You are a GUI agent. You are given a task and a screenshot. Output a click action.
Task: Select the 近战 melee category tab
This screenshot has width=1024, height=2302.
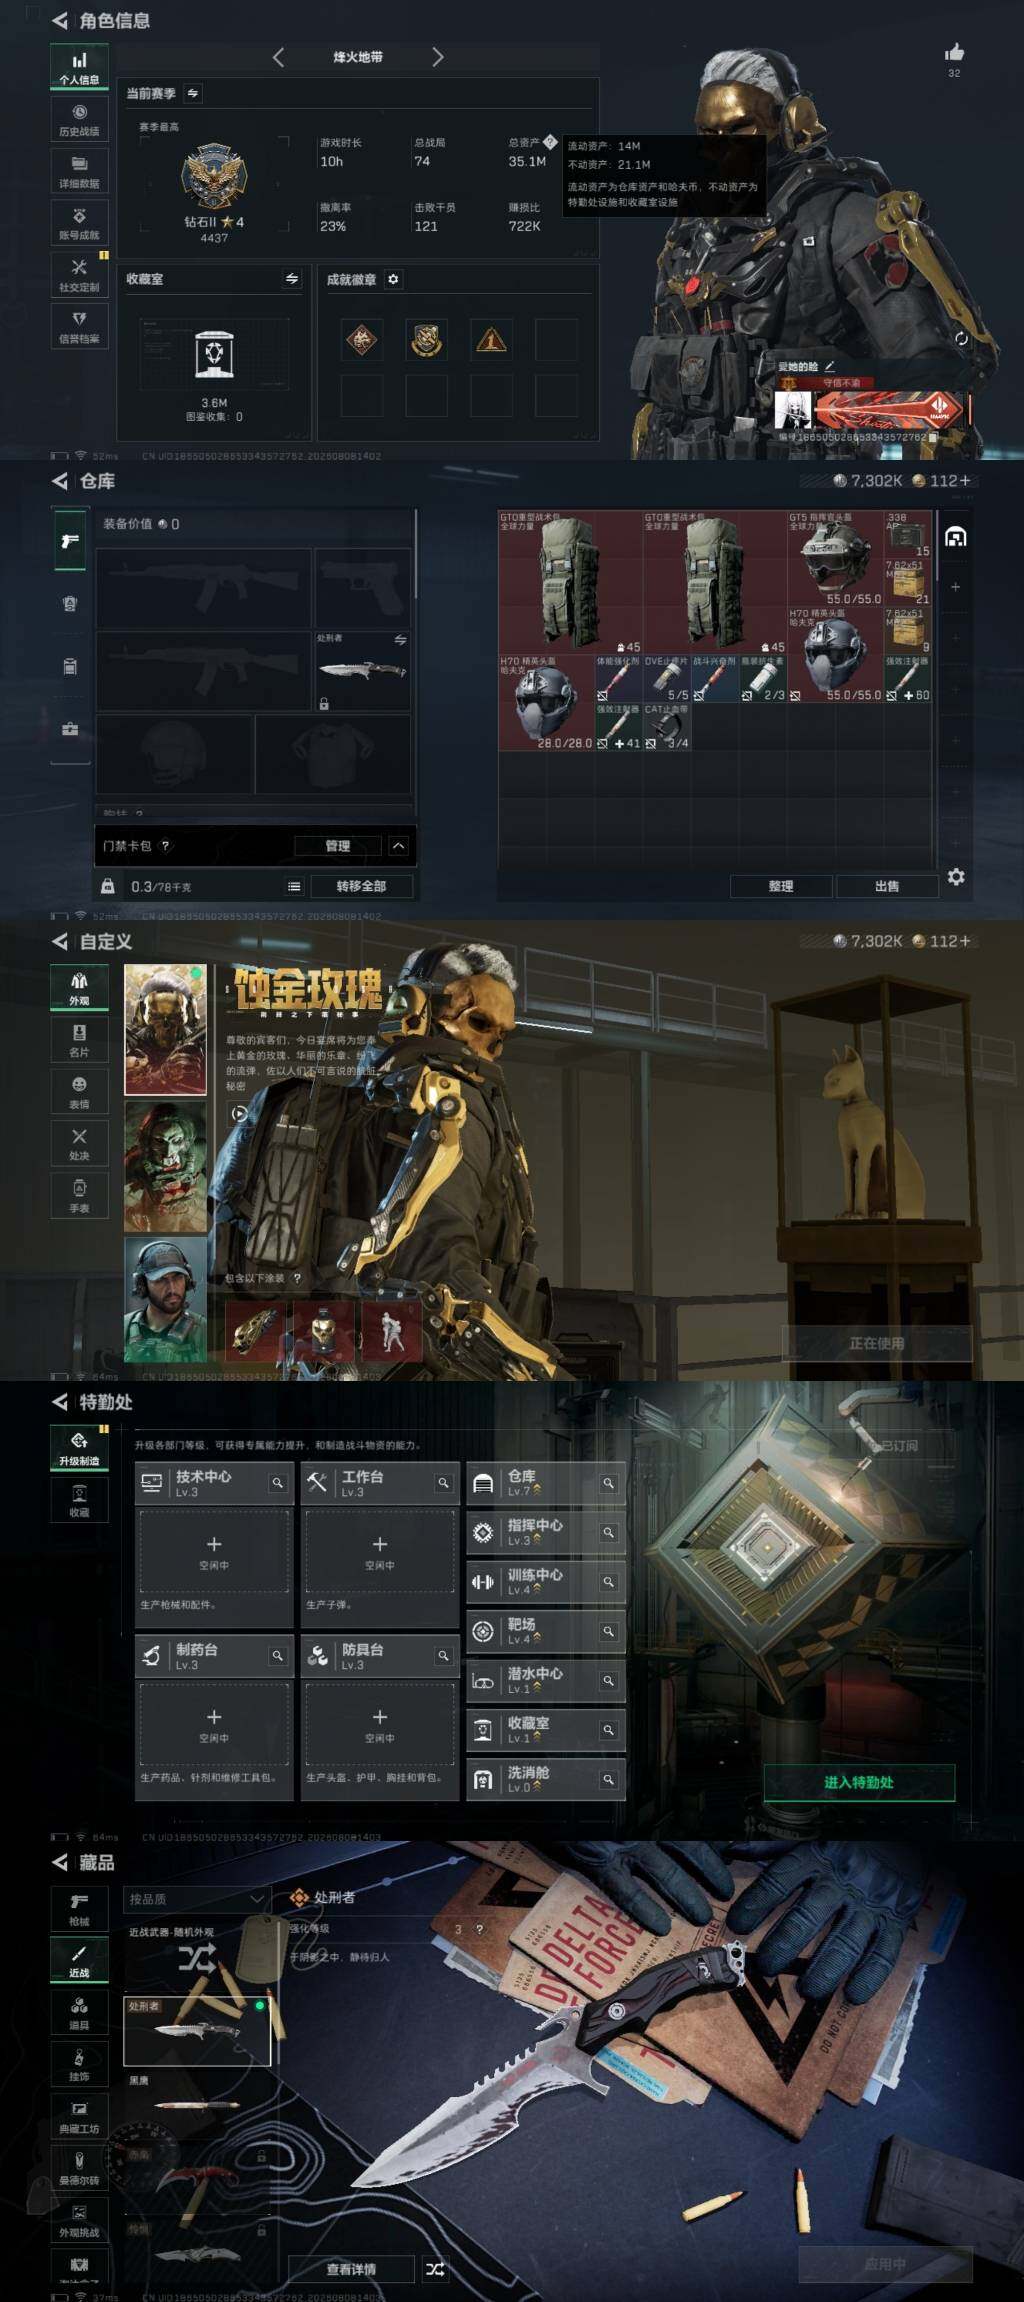[78, 1960]
